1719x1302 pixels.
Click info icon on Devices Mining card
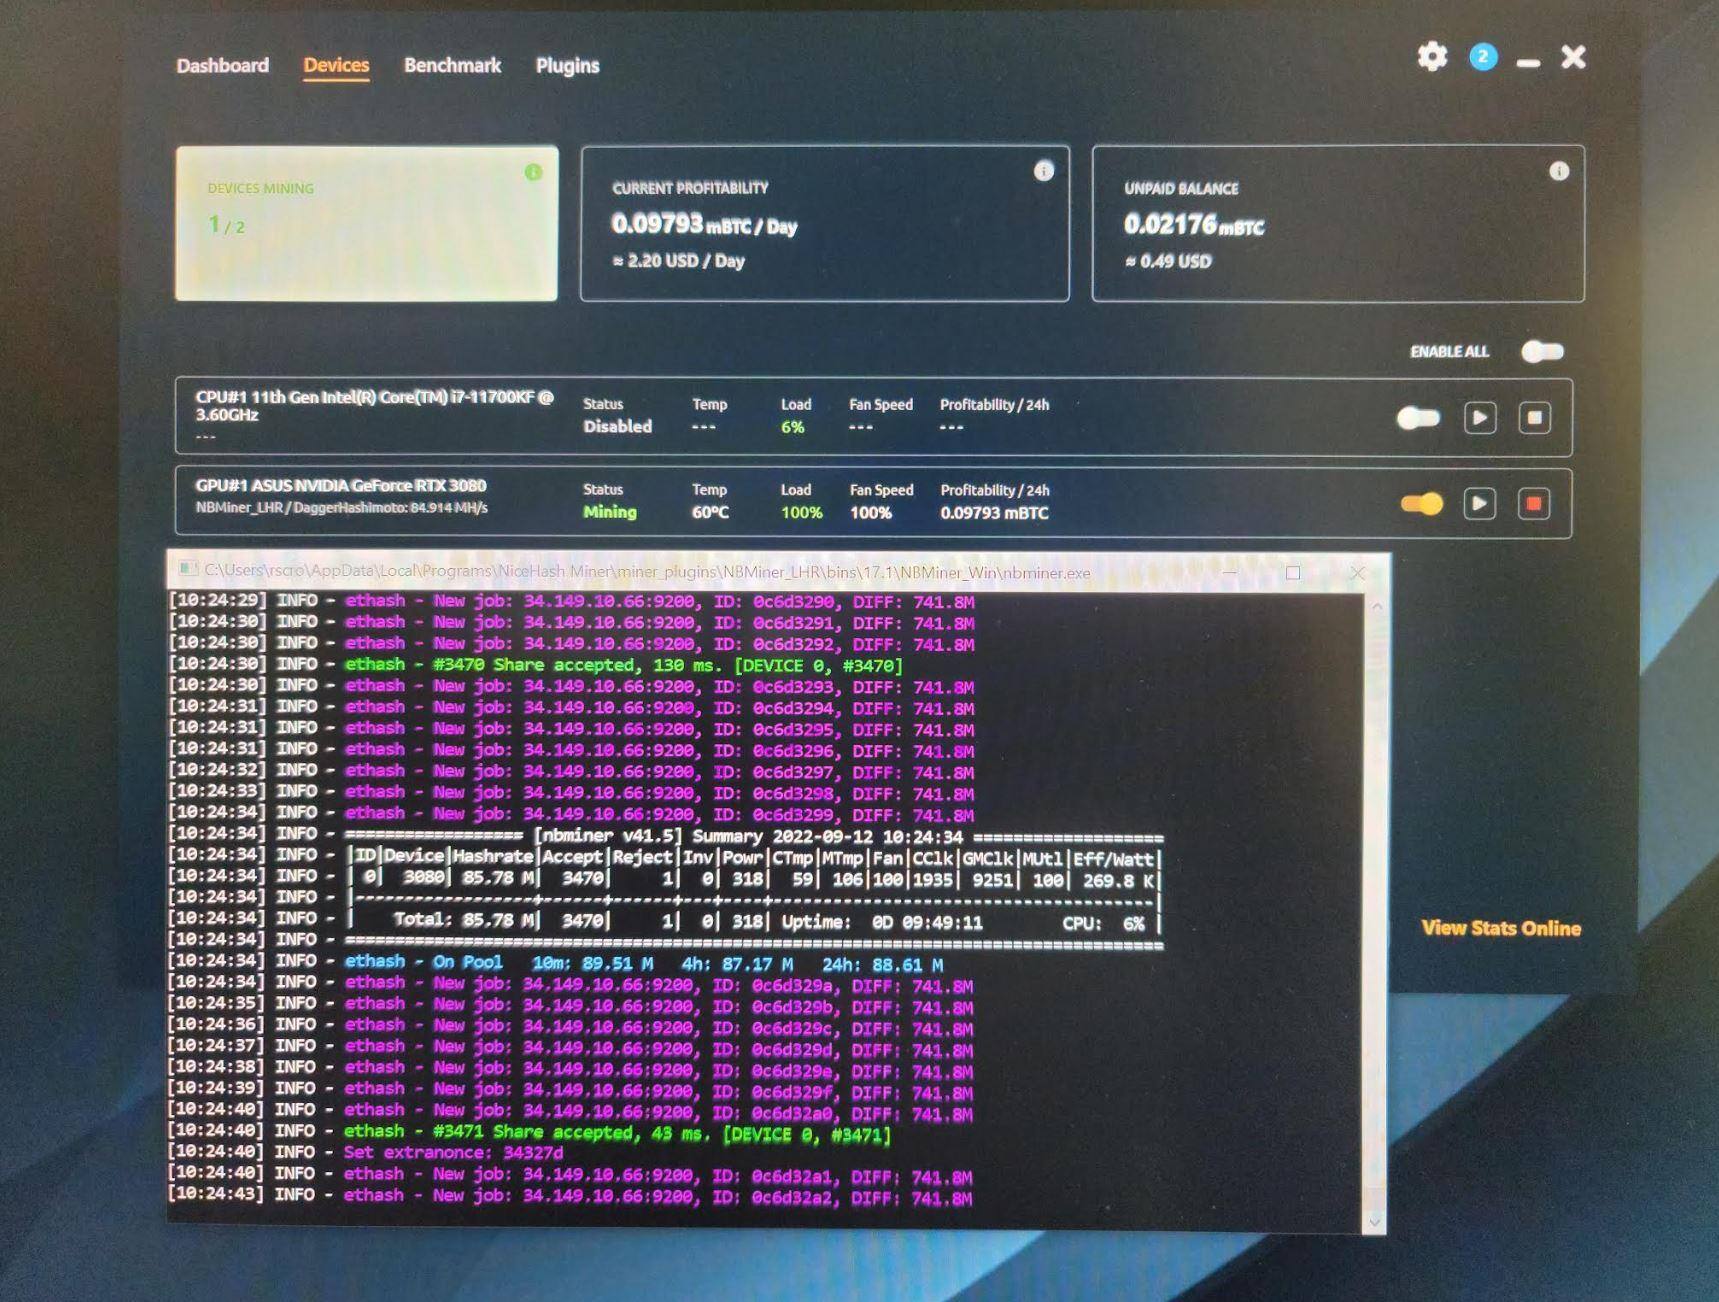(x=533, y=172)
